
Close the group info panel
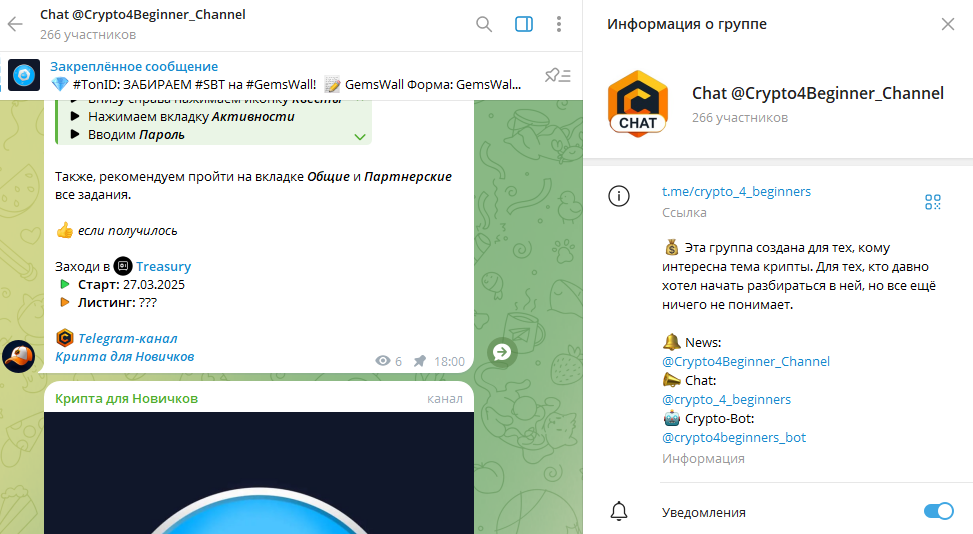pos(948,24)
